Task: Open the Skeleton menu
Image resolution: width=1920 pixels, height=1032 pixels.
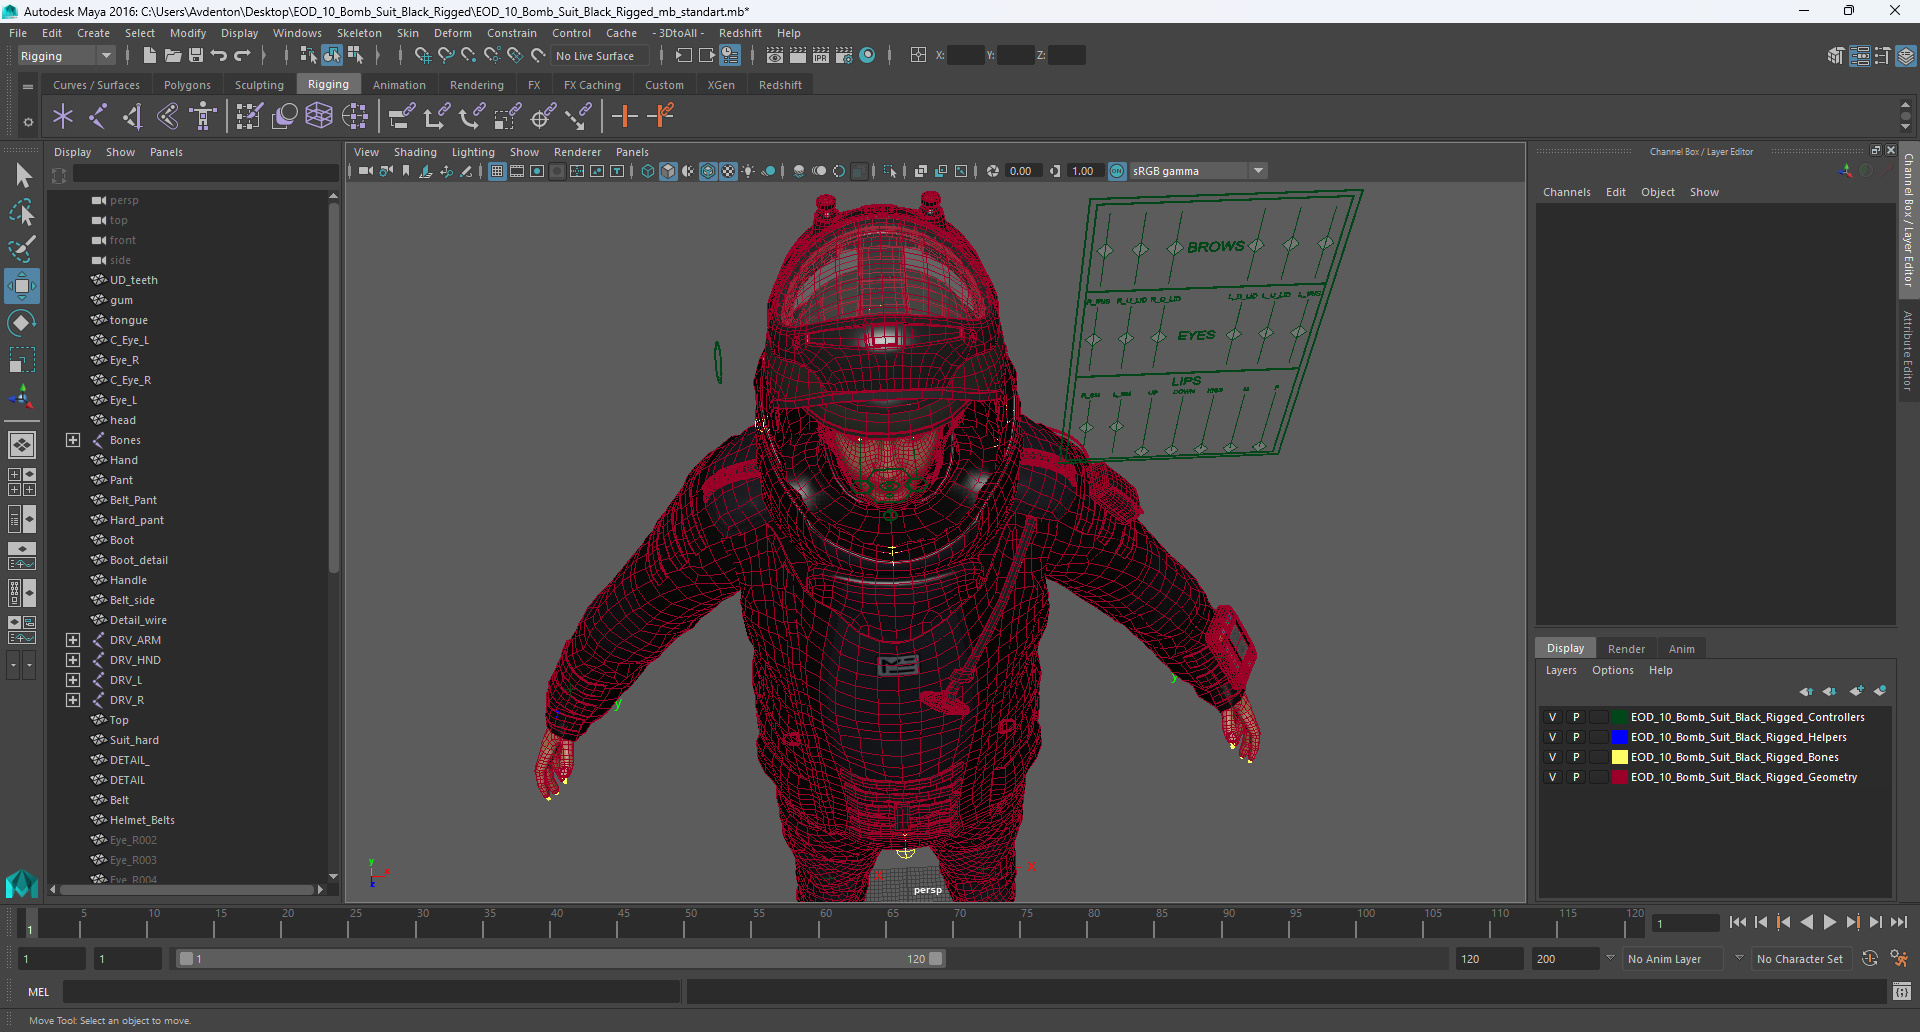Action: [x=359, y=33]
